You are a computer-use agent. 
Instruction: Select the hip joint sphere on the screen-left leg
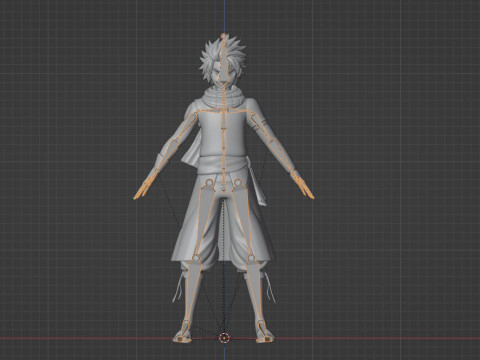pyautogui.click(x=209, y=183)
